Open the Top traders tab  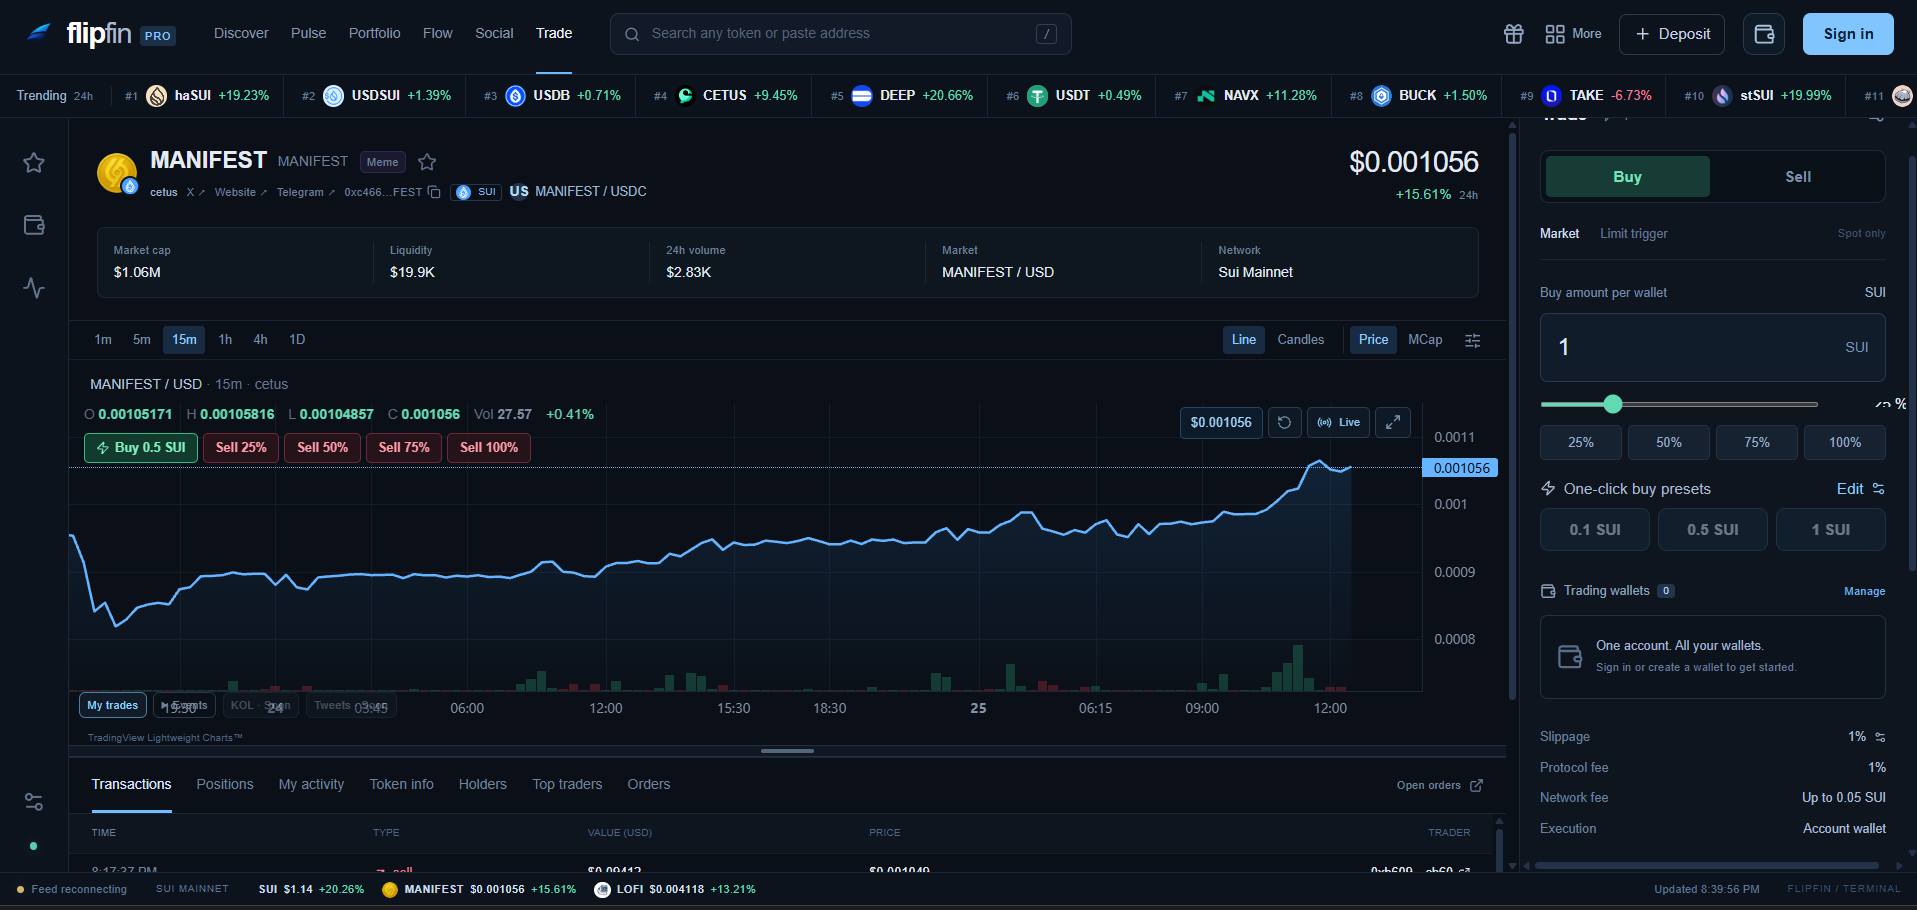click(x=567, y=785)
